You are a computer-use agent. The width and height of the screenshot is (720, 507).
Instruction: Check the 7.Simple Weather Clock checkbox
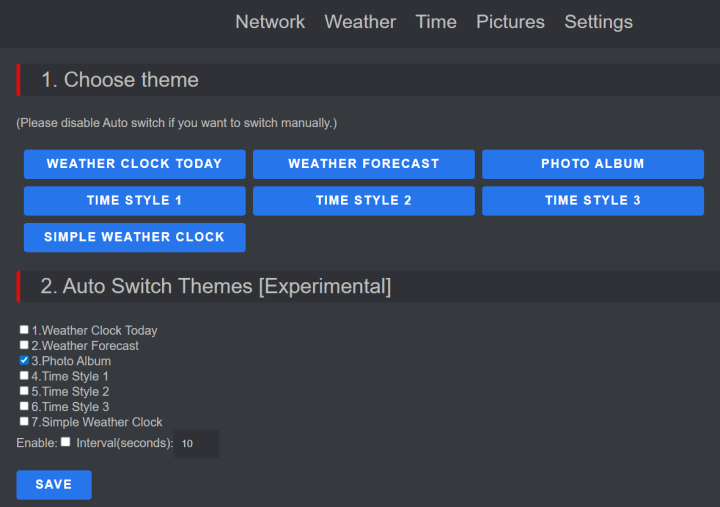(x=24, y=422)
